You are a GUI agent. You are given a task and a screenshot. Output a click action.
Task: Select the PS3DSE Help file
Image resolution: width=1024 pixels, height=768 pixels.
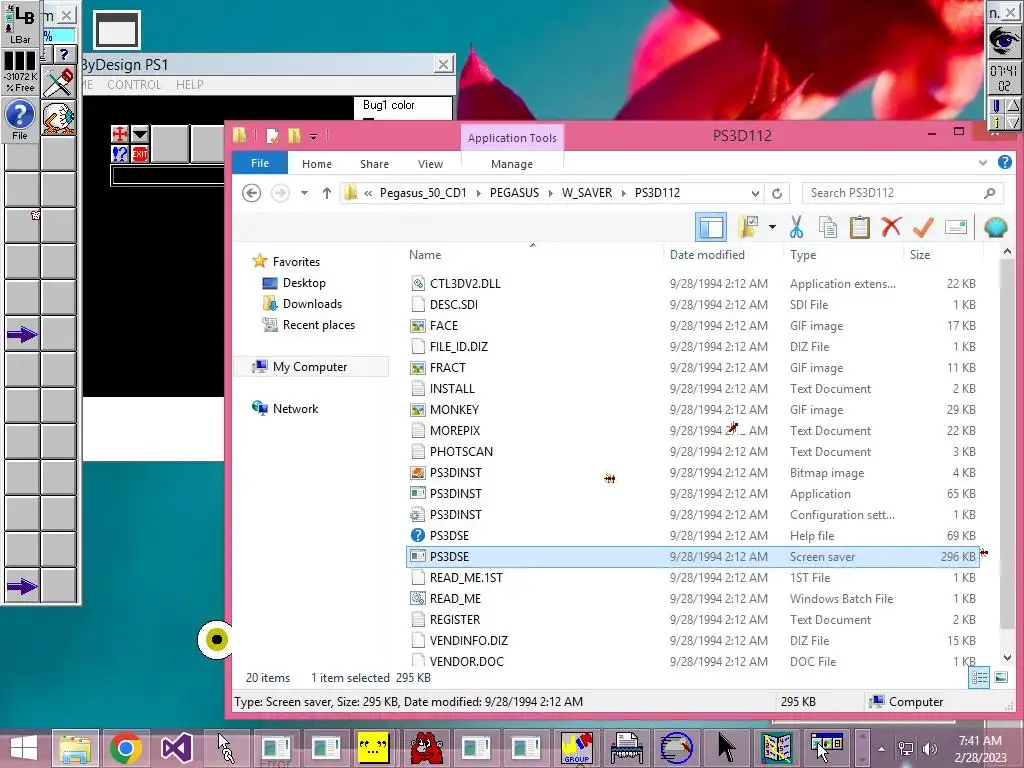[x=449, y=536]
